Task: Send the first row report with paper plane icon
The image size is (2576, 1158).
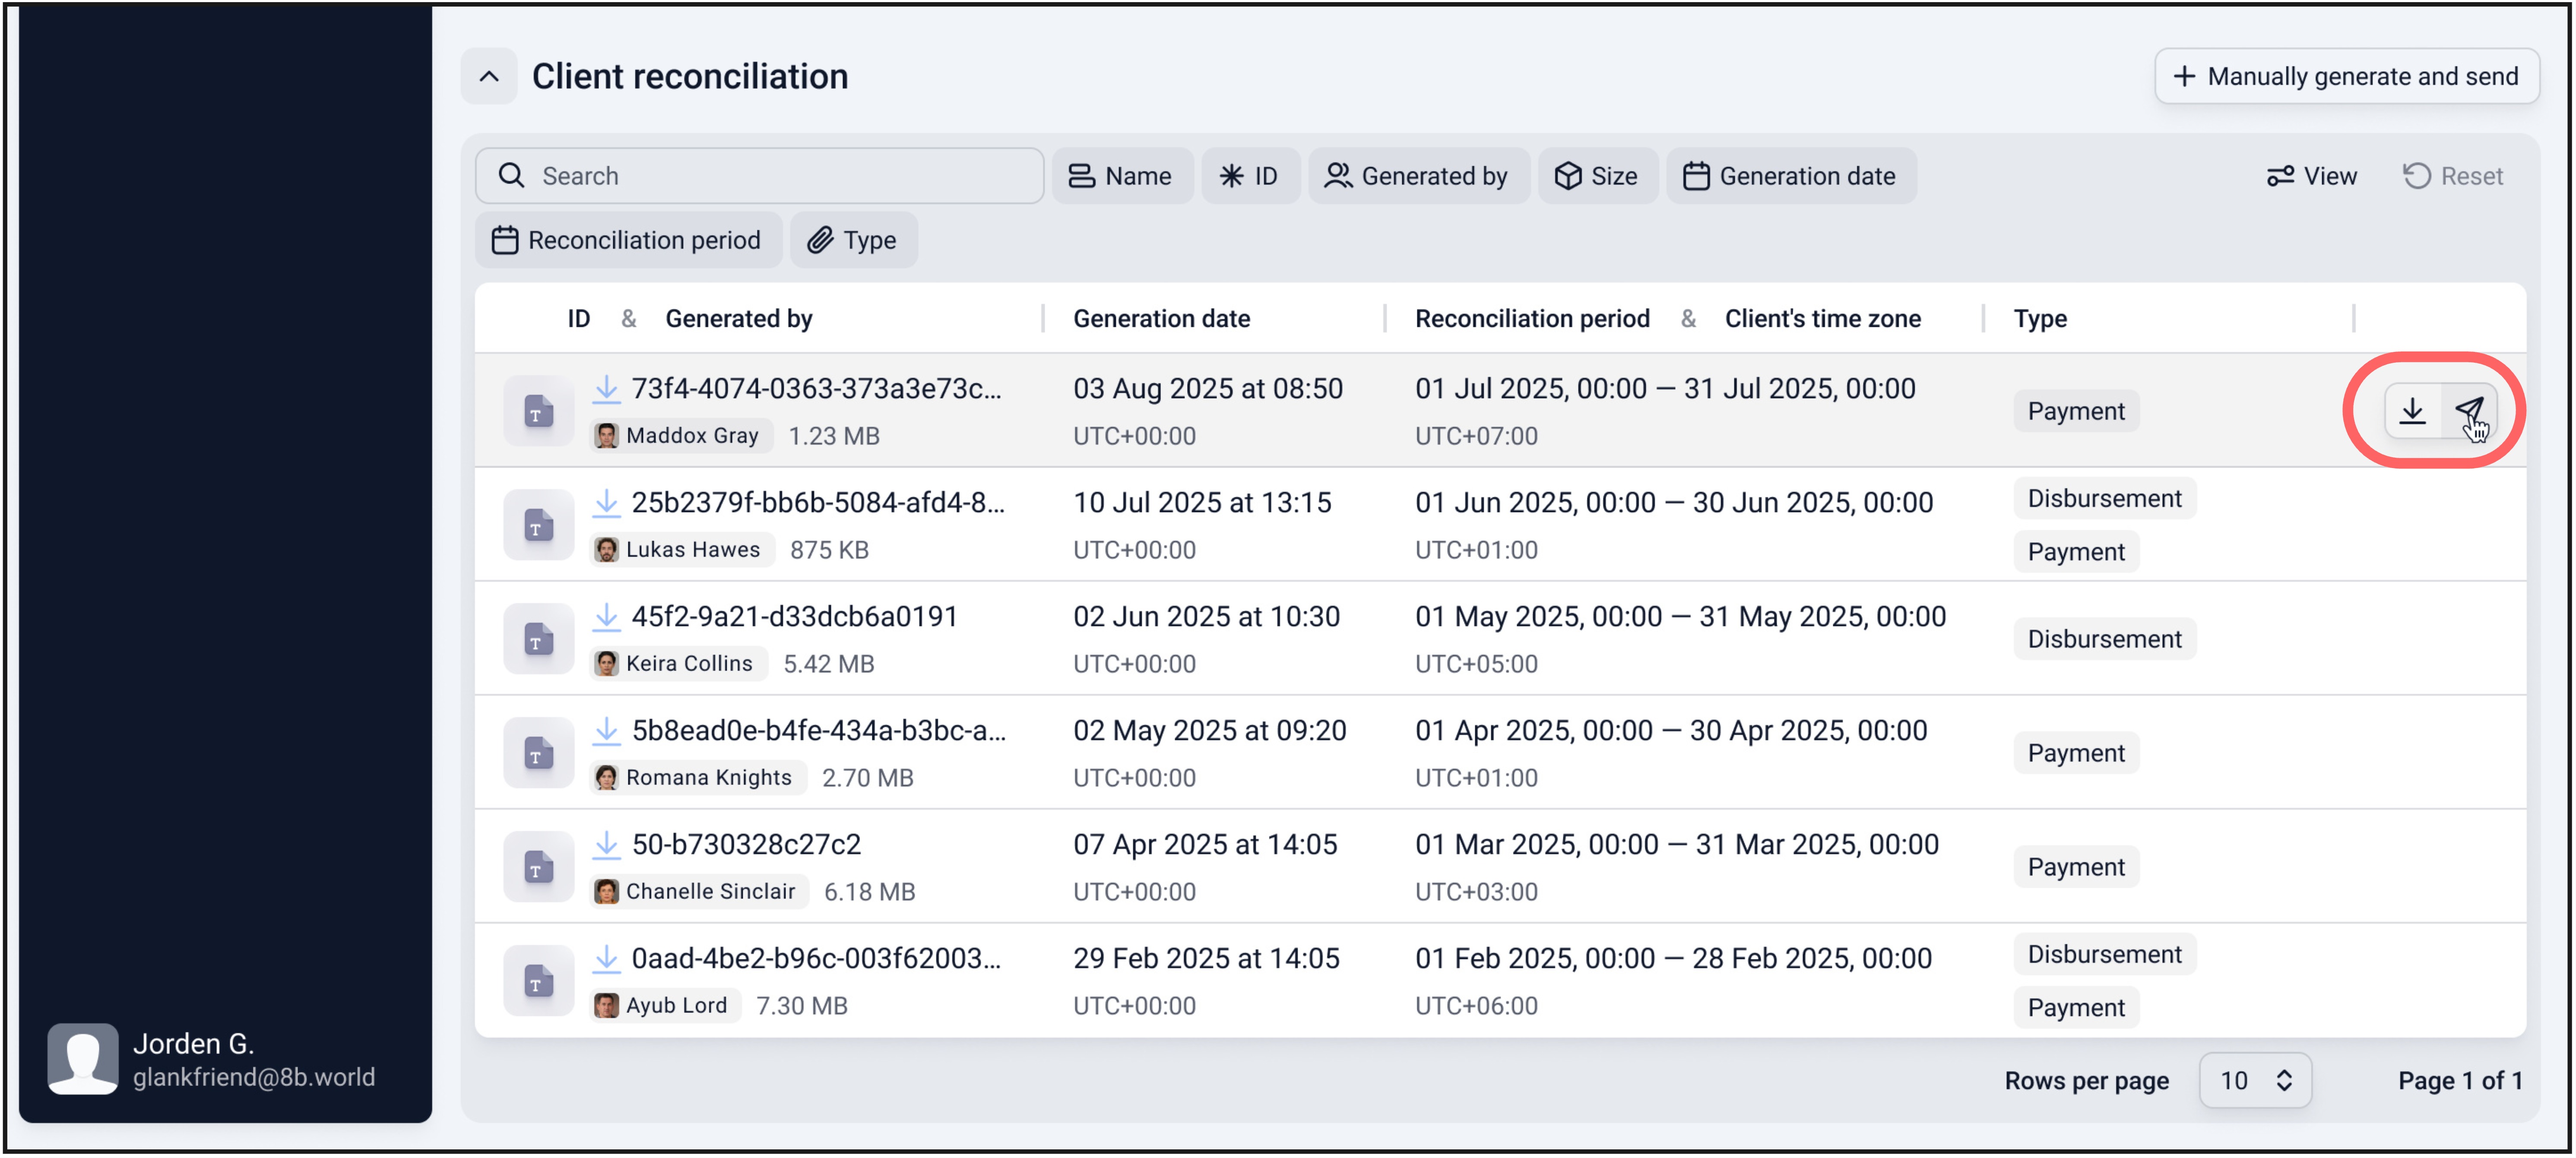Action: [2469, 411]
